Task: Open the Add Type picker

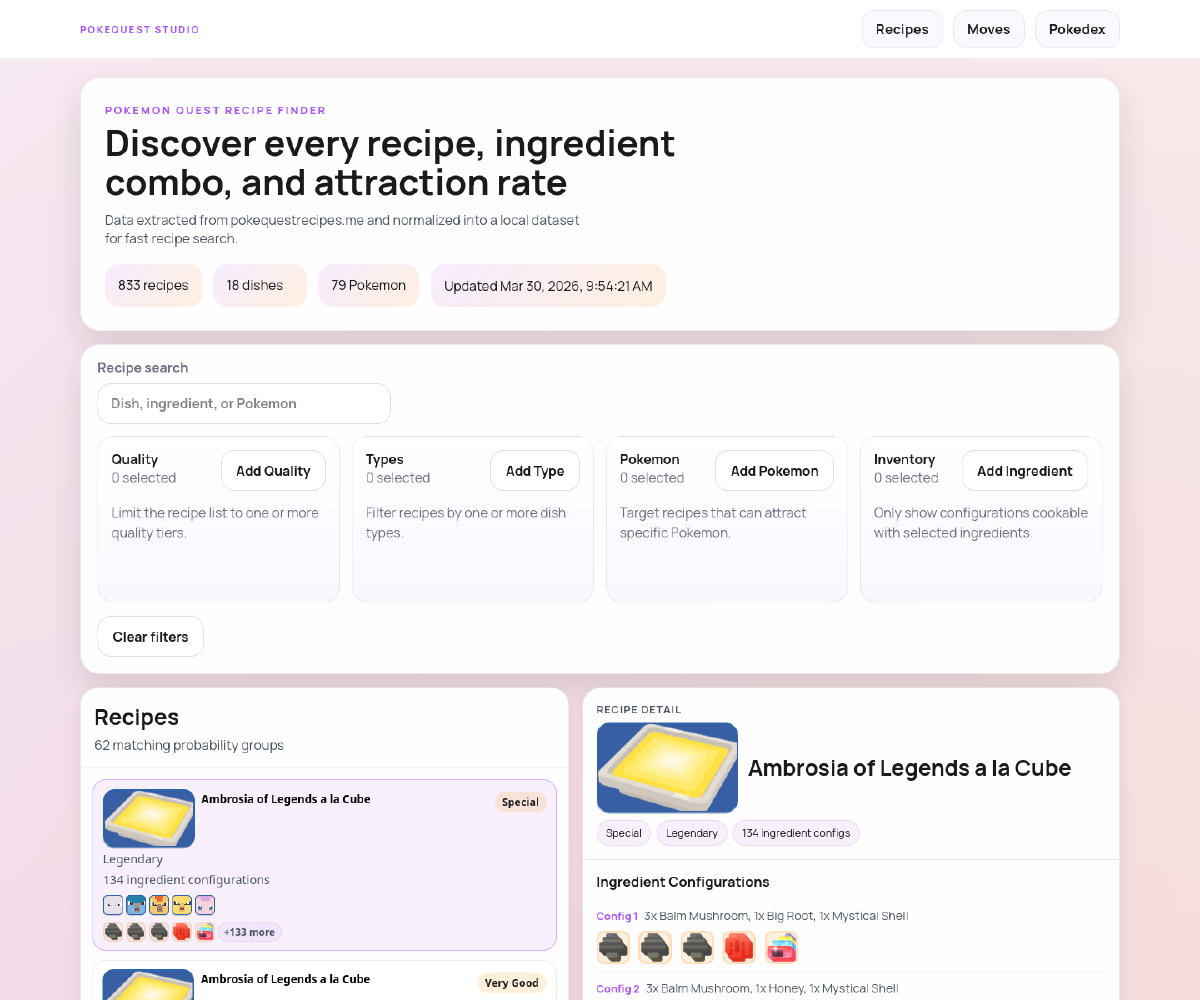Action: (535, 471)
